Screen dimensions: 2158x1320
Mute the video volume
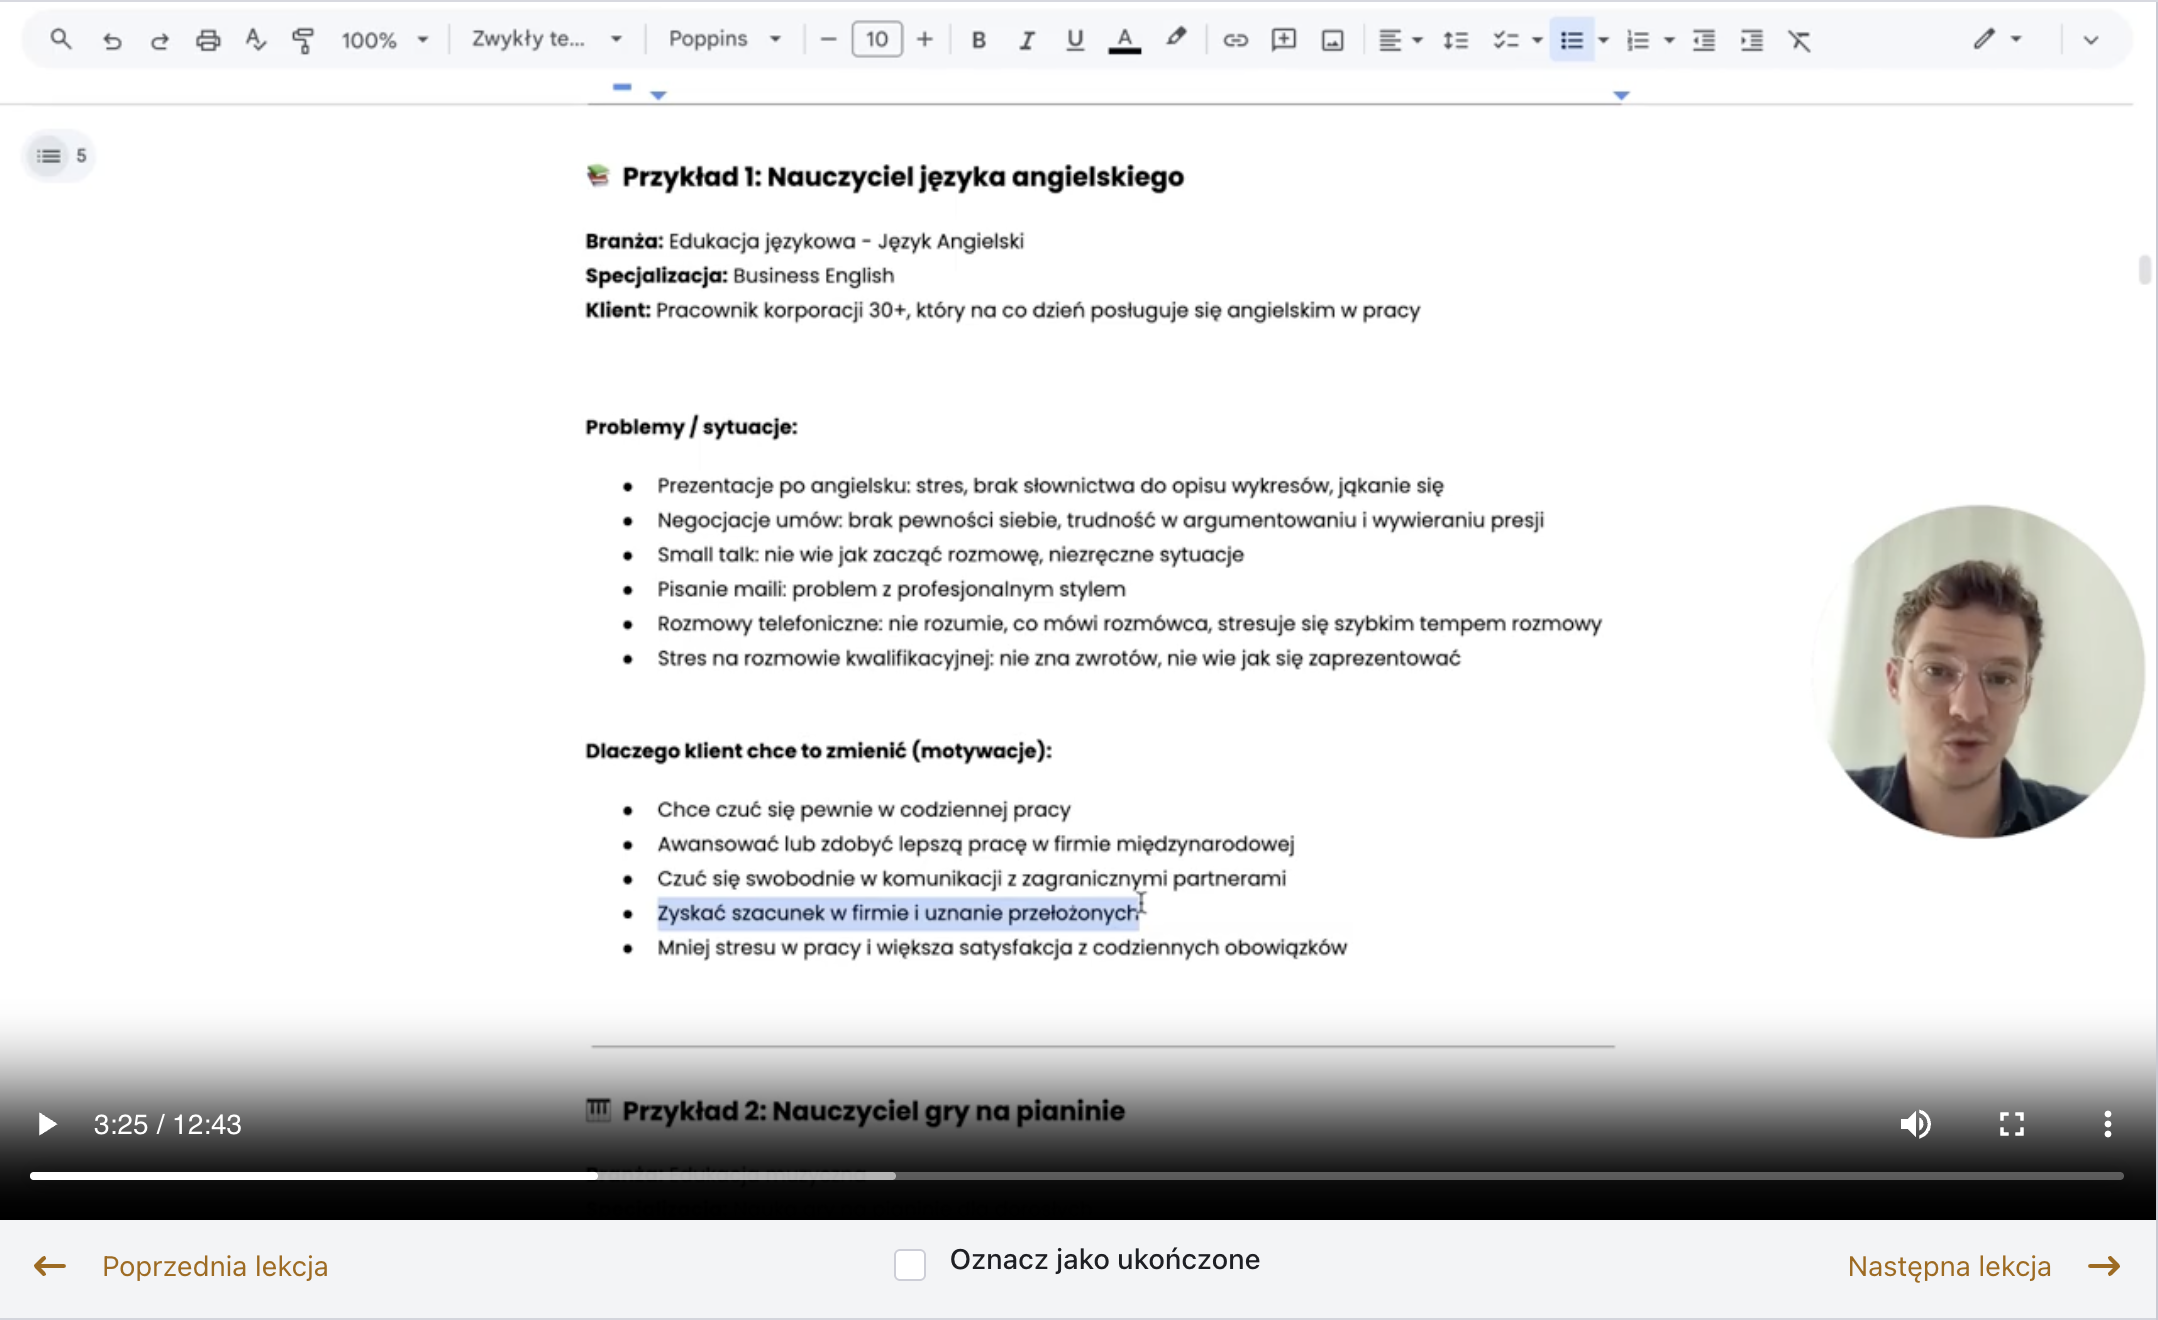[1915, 1124]
